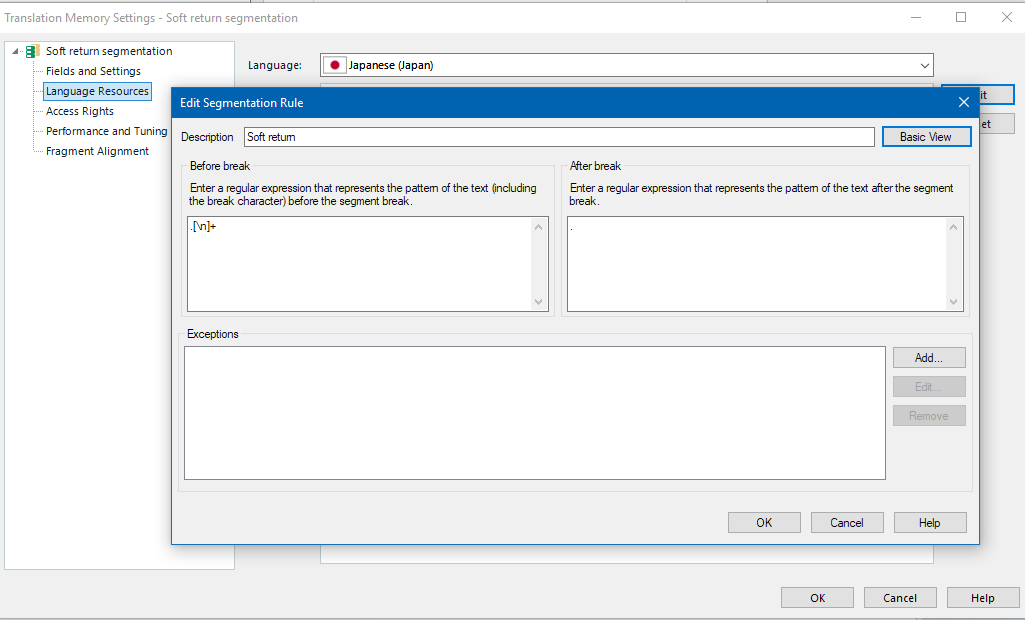
Task: Close the Edit Segmentation Rule dialog
Action: (x=963, y=102)
